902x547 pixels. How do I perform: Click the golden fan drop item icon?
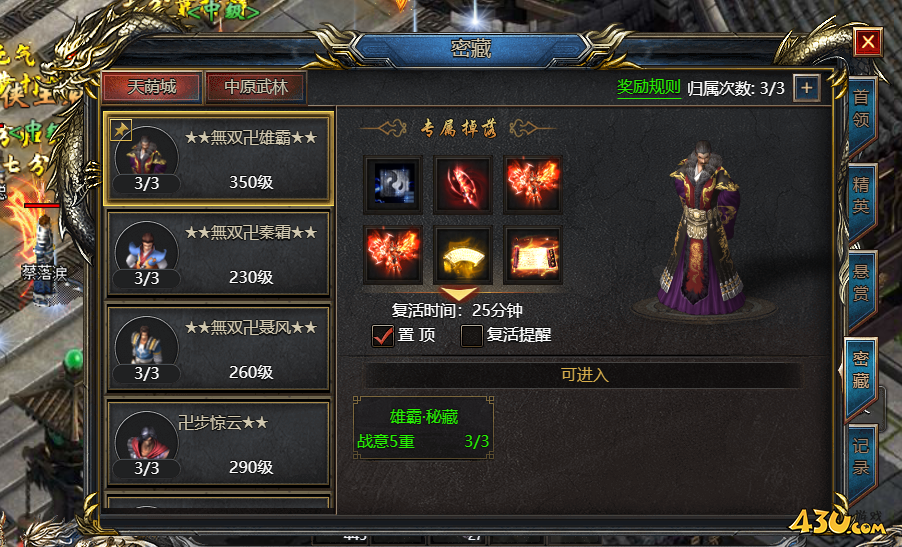pyautogui.click(x=463, y=254)
